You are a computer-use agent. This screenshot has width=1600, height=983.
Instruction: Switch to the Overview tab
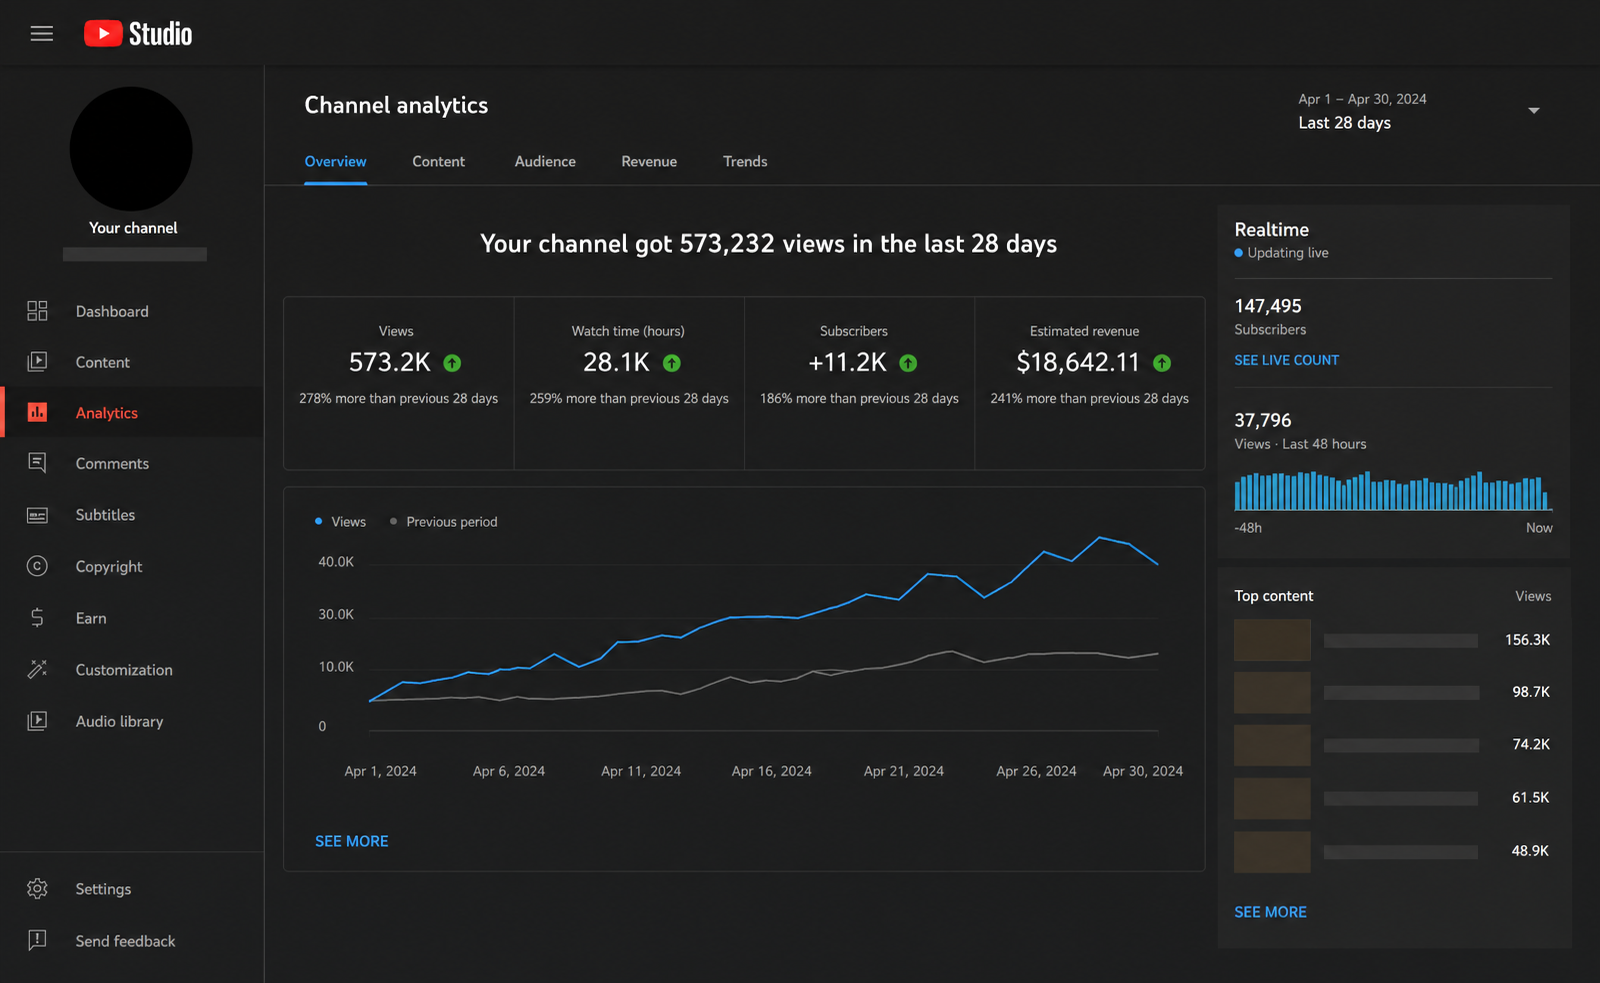[x=335, y=162]
